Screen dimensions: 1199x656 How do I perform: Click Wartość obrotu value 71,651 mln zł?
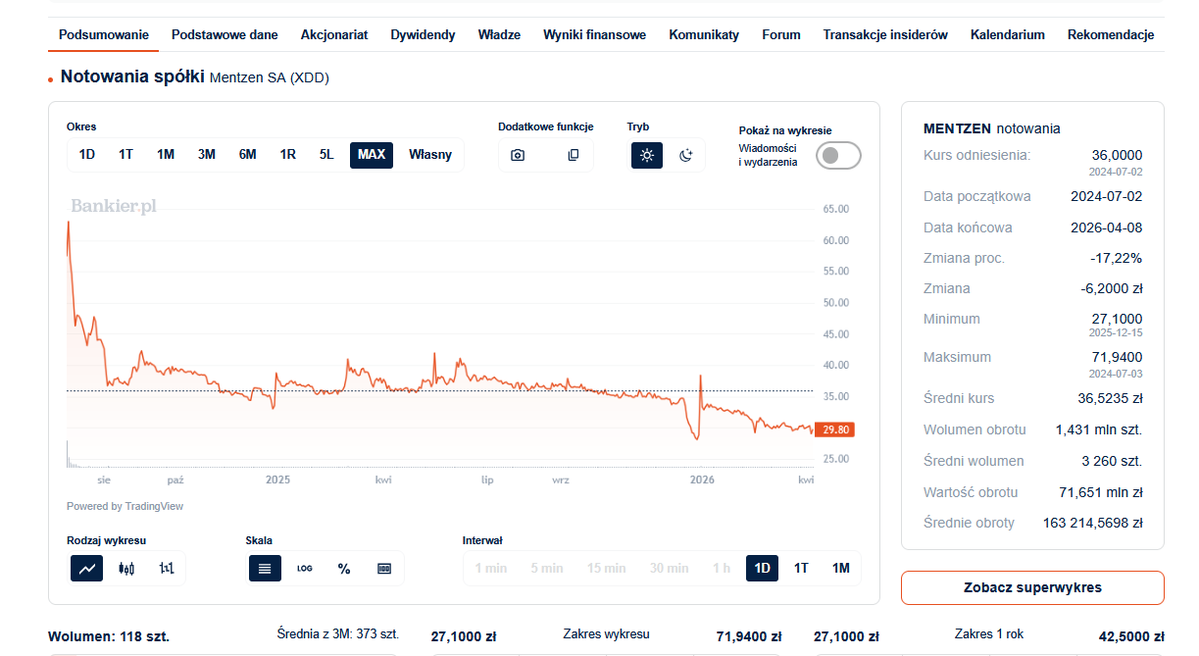click(1101, 492)
